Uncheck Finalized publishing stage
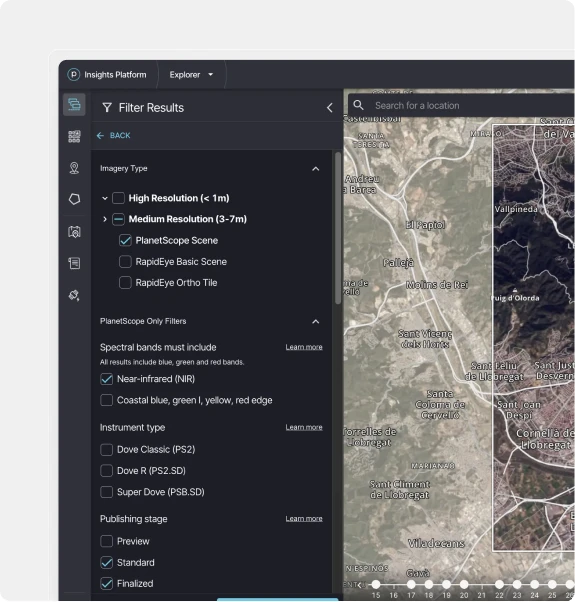Screen dimensions: 575x602 106,584
